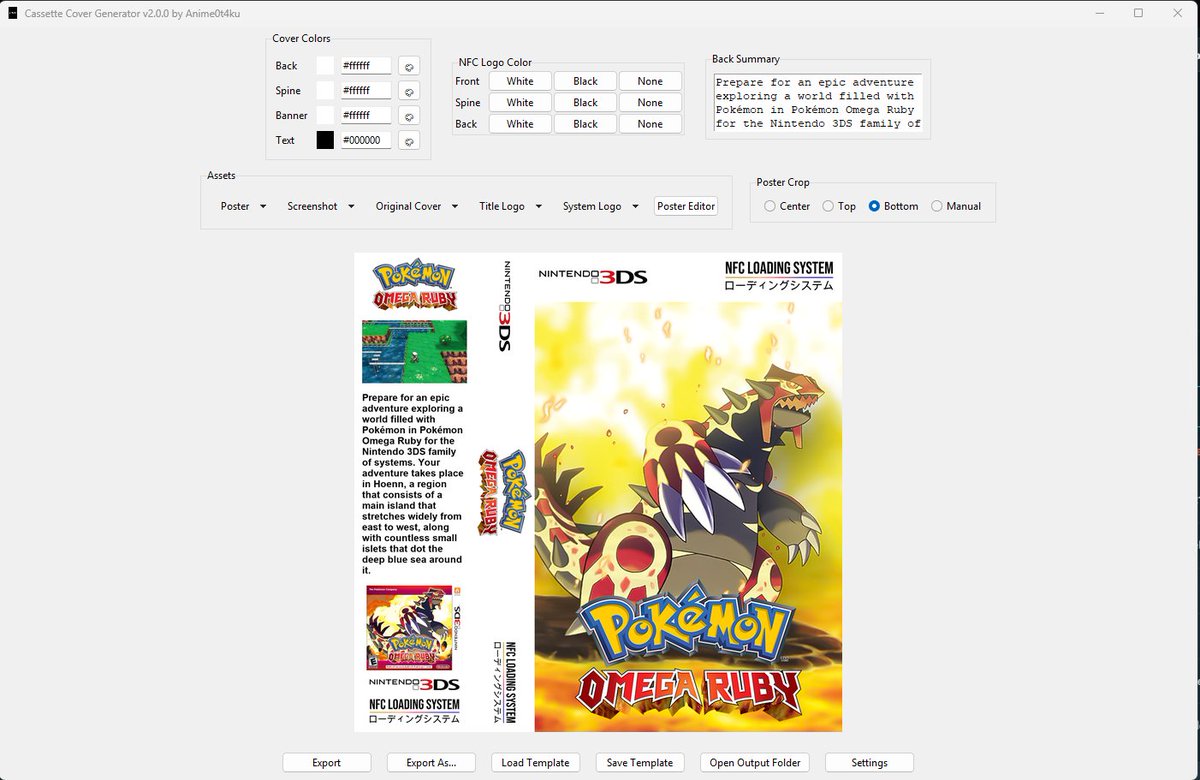The image size is (1200, 780).
Task: Click the app icon in title bar
Action: 12,13
